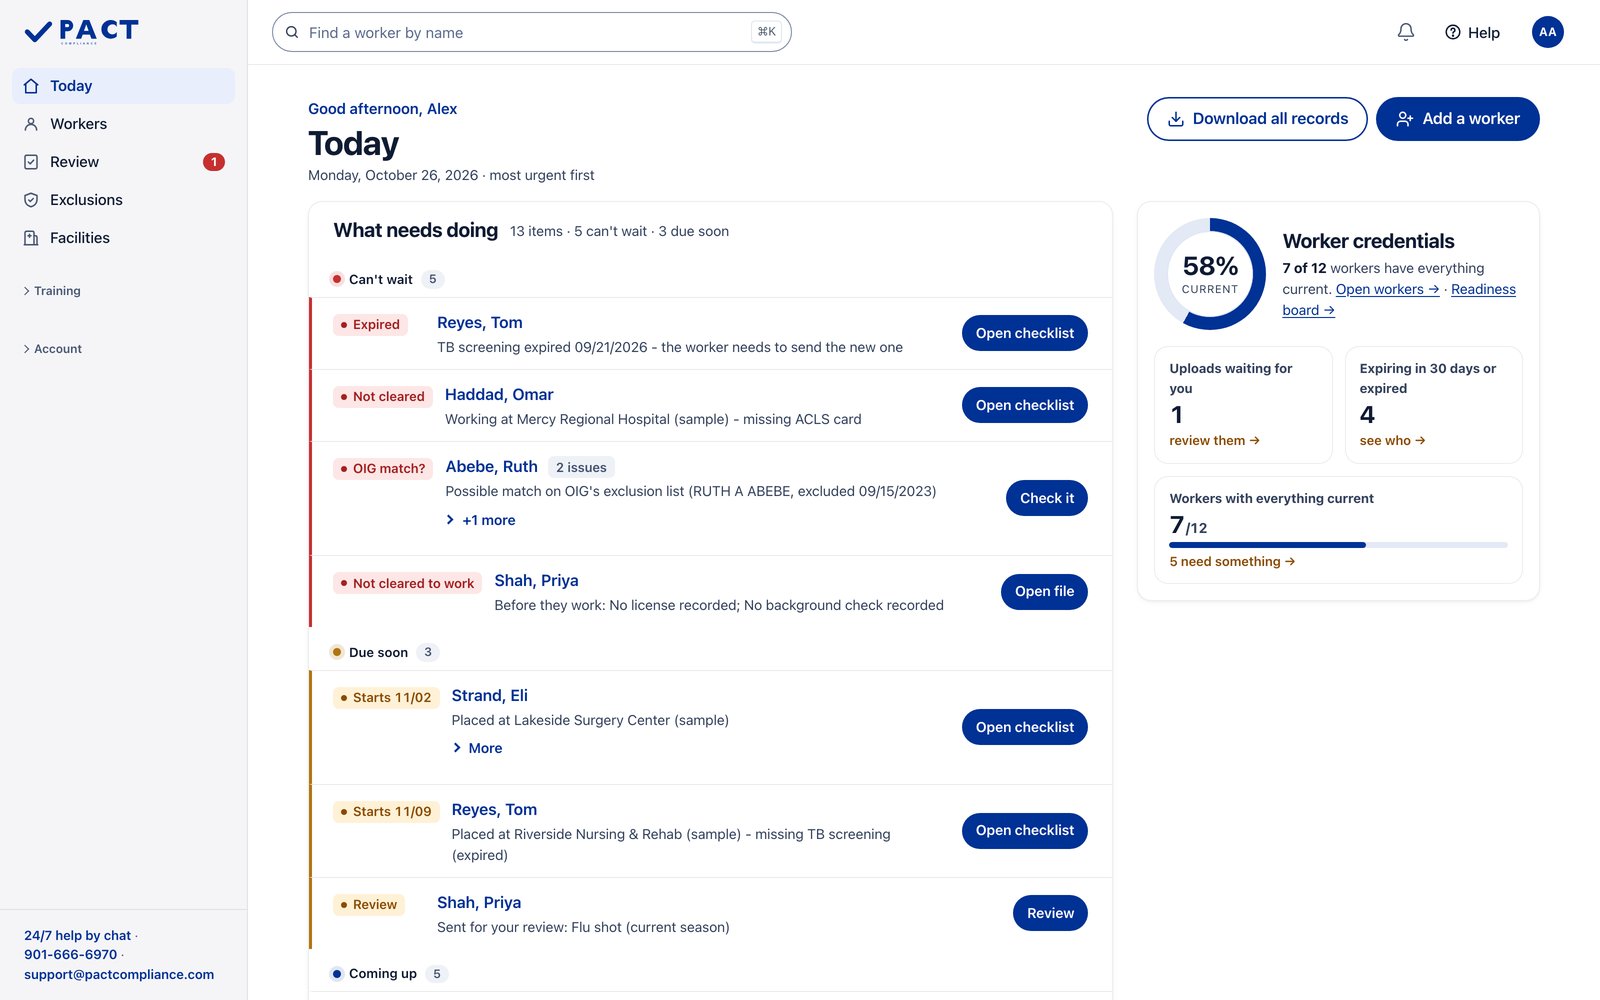Click the 7/12 workers progress bar
Image resolution: width=1600 pixels, height=1000 pixels.
click(x=1338, y=545)
